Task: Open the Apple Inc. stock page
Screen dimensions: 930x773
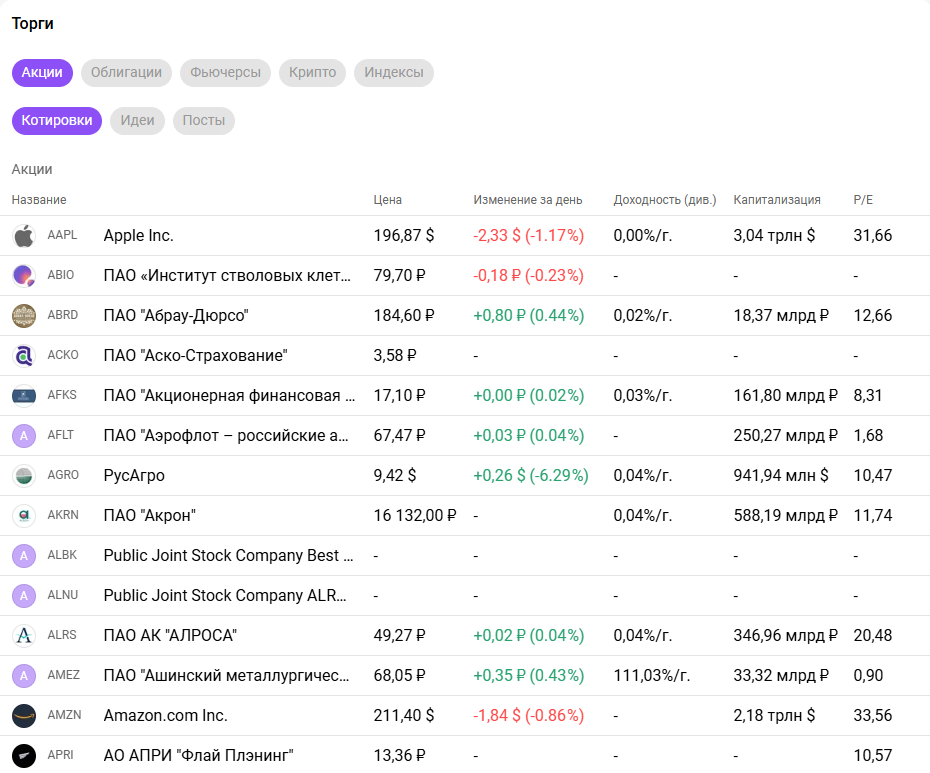Action: coord(139,236)
